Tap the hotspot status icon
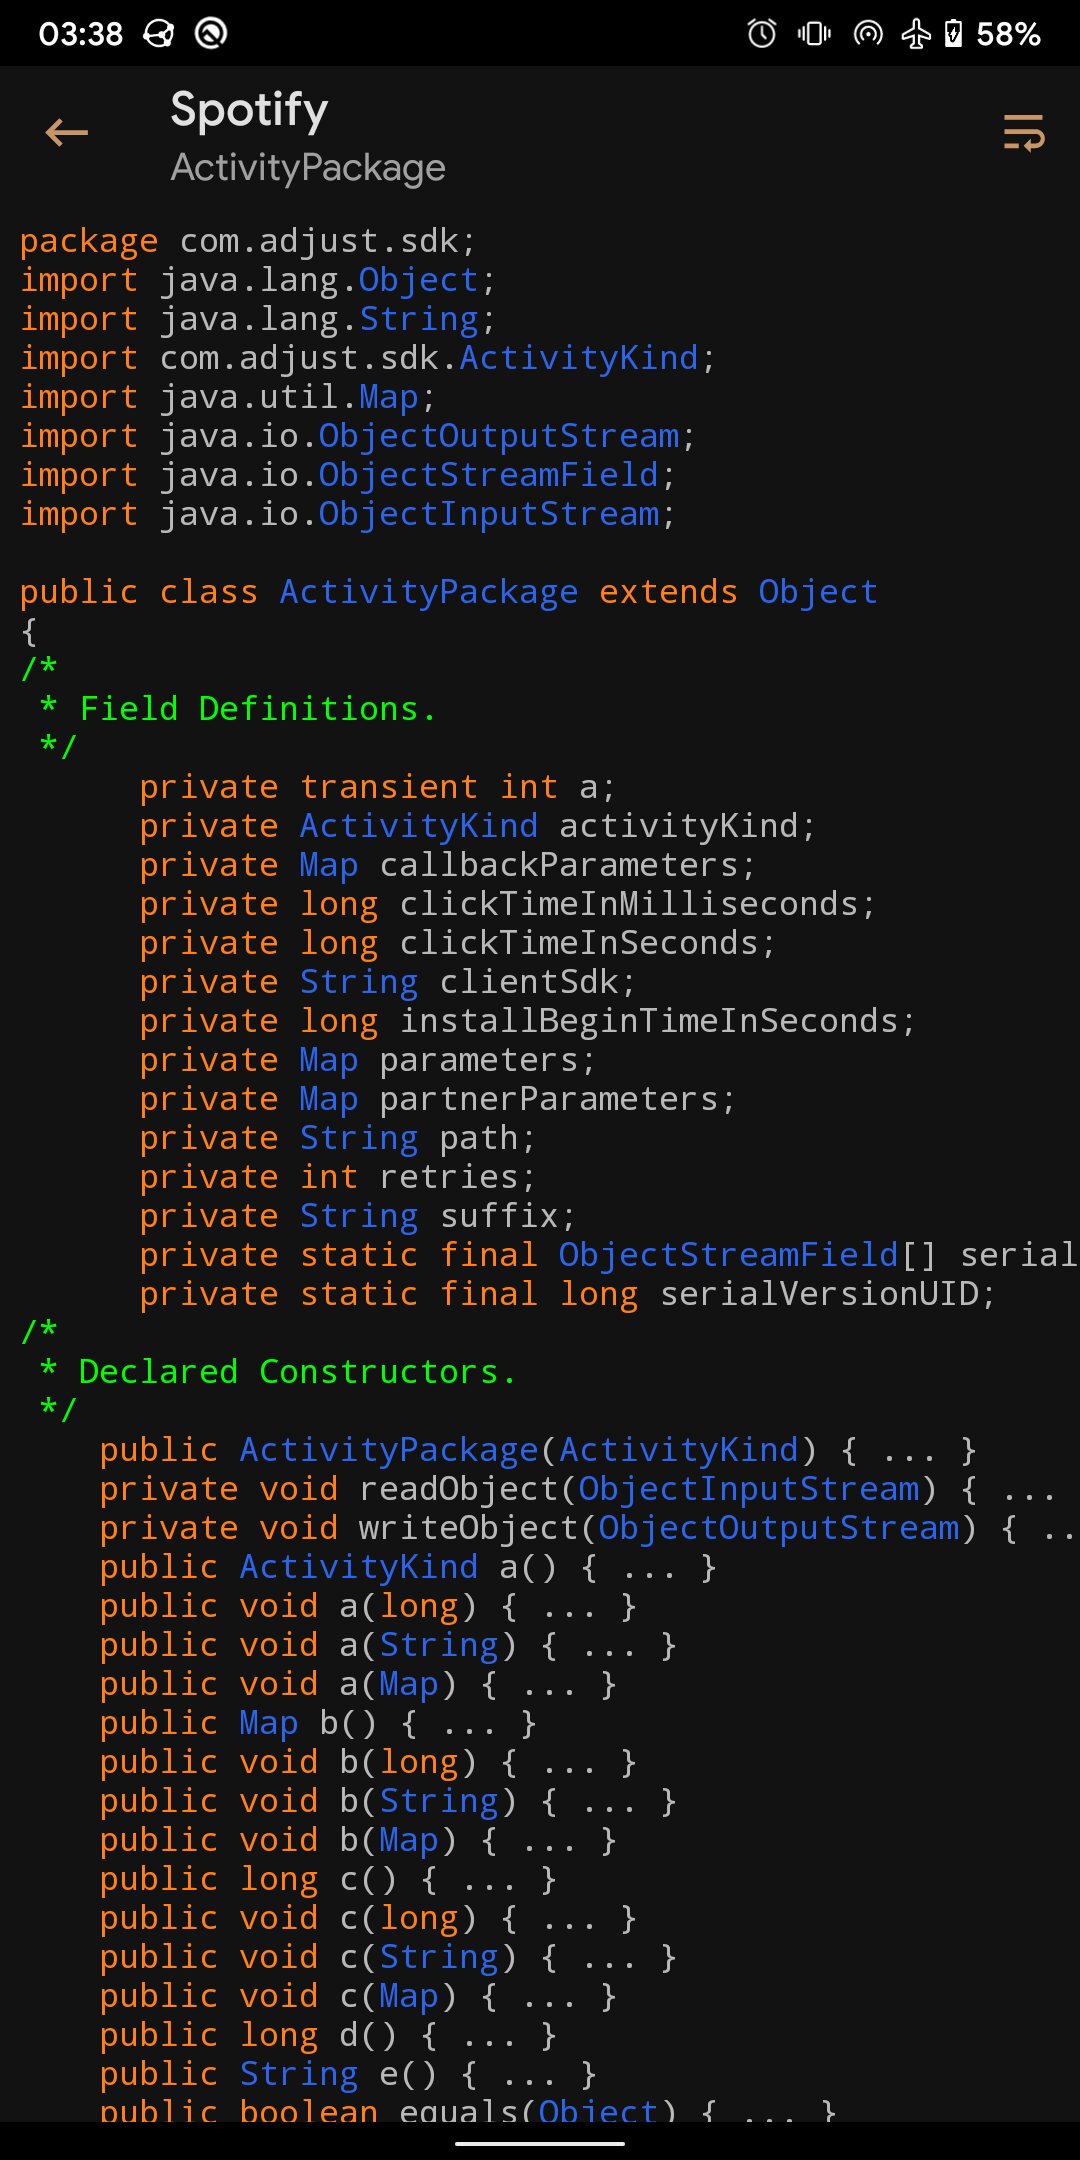Screen dimensions: 1080x2160 [x=867, y=34]
